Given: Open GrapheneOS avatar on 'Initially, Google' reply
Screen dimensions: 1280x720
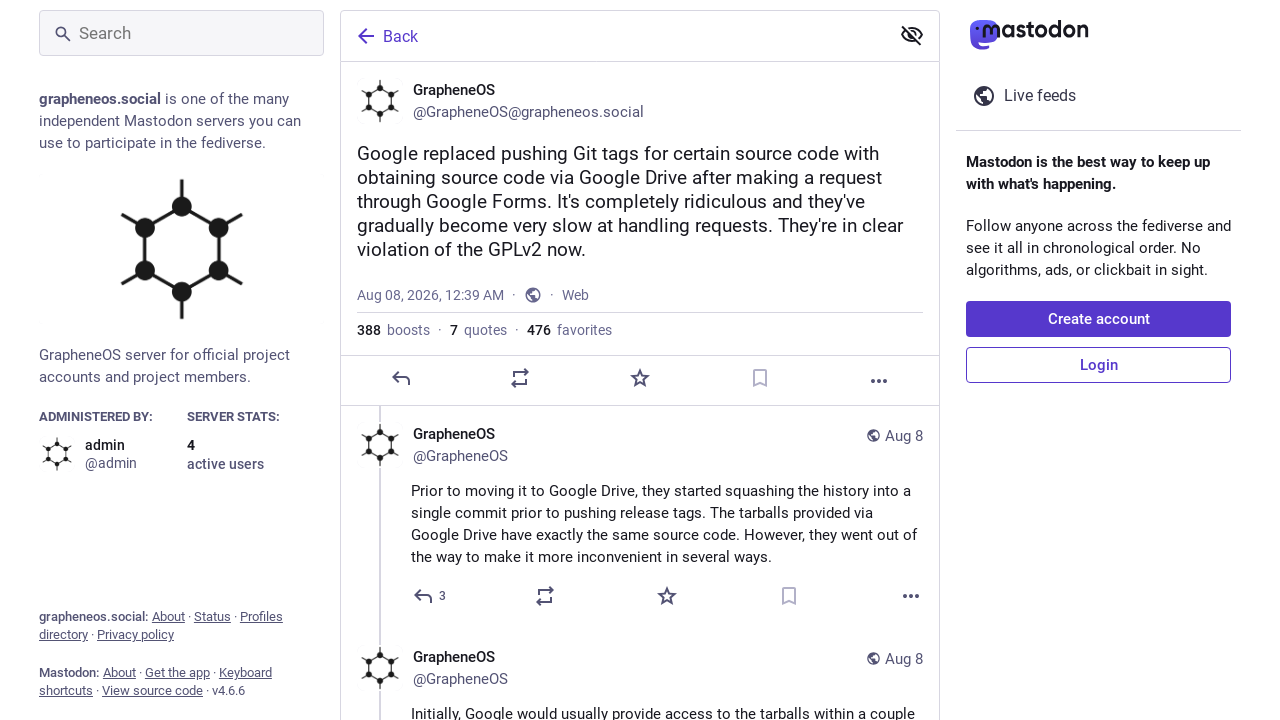Looking at the screenshot, I should pyautogui.click(x=380, y=668).
